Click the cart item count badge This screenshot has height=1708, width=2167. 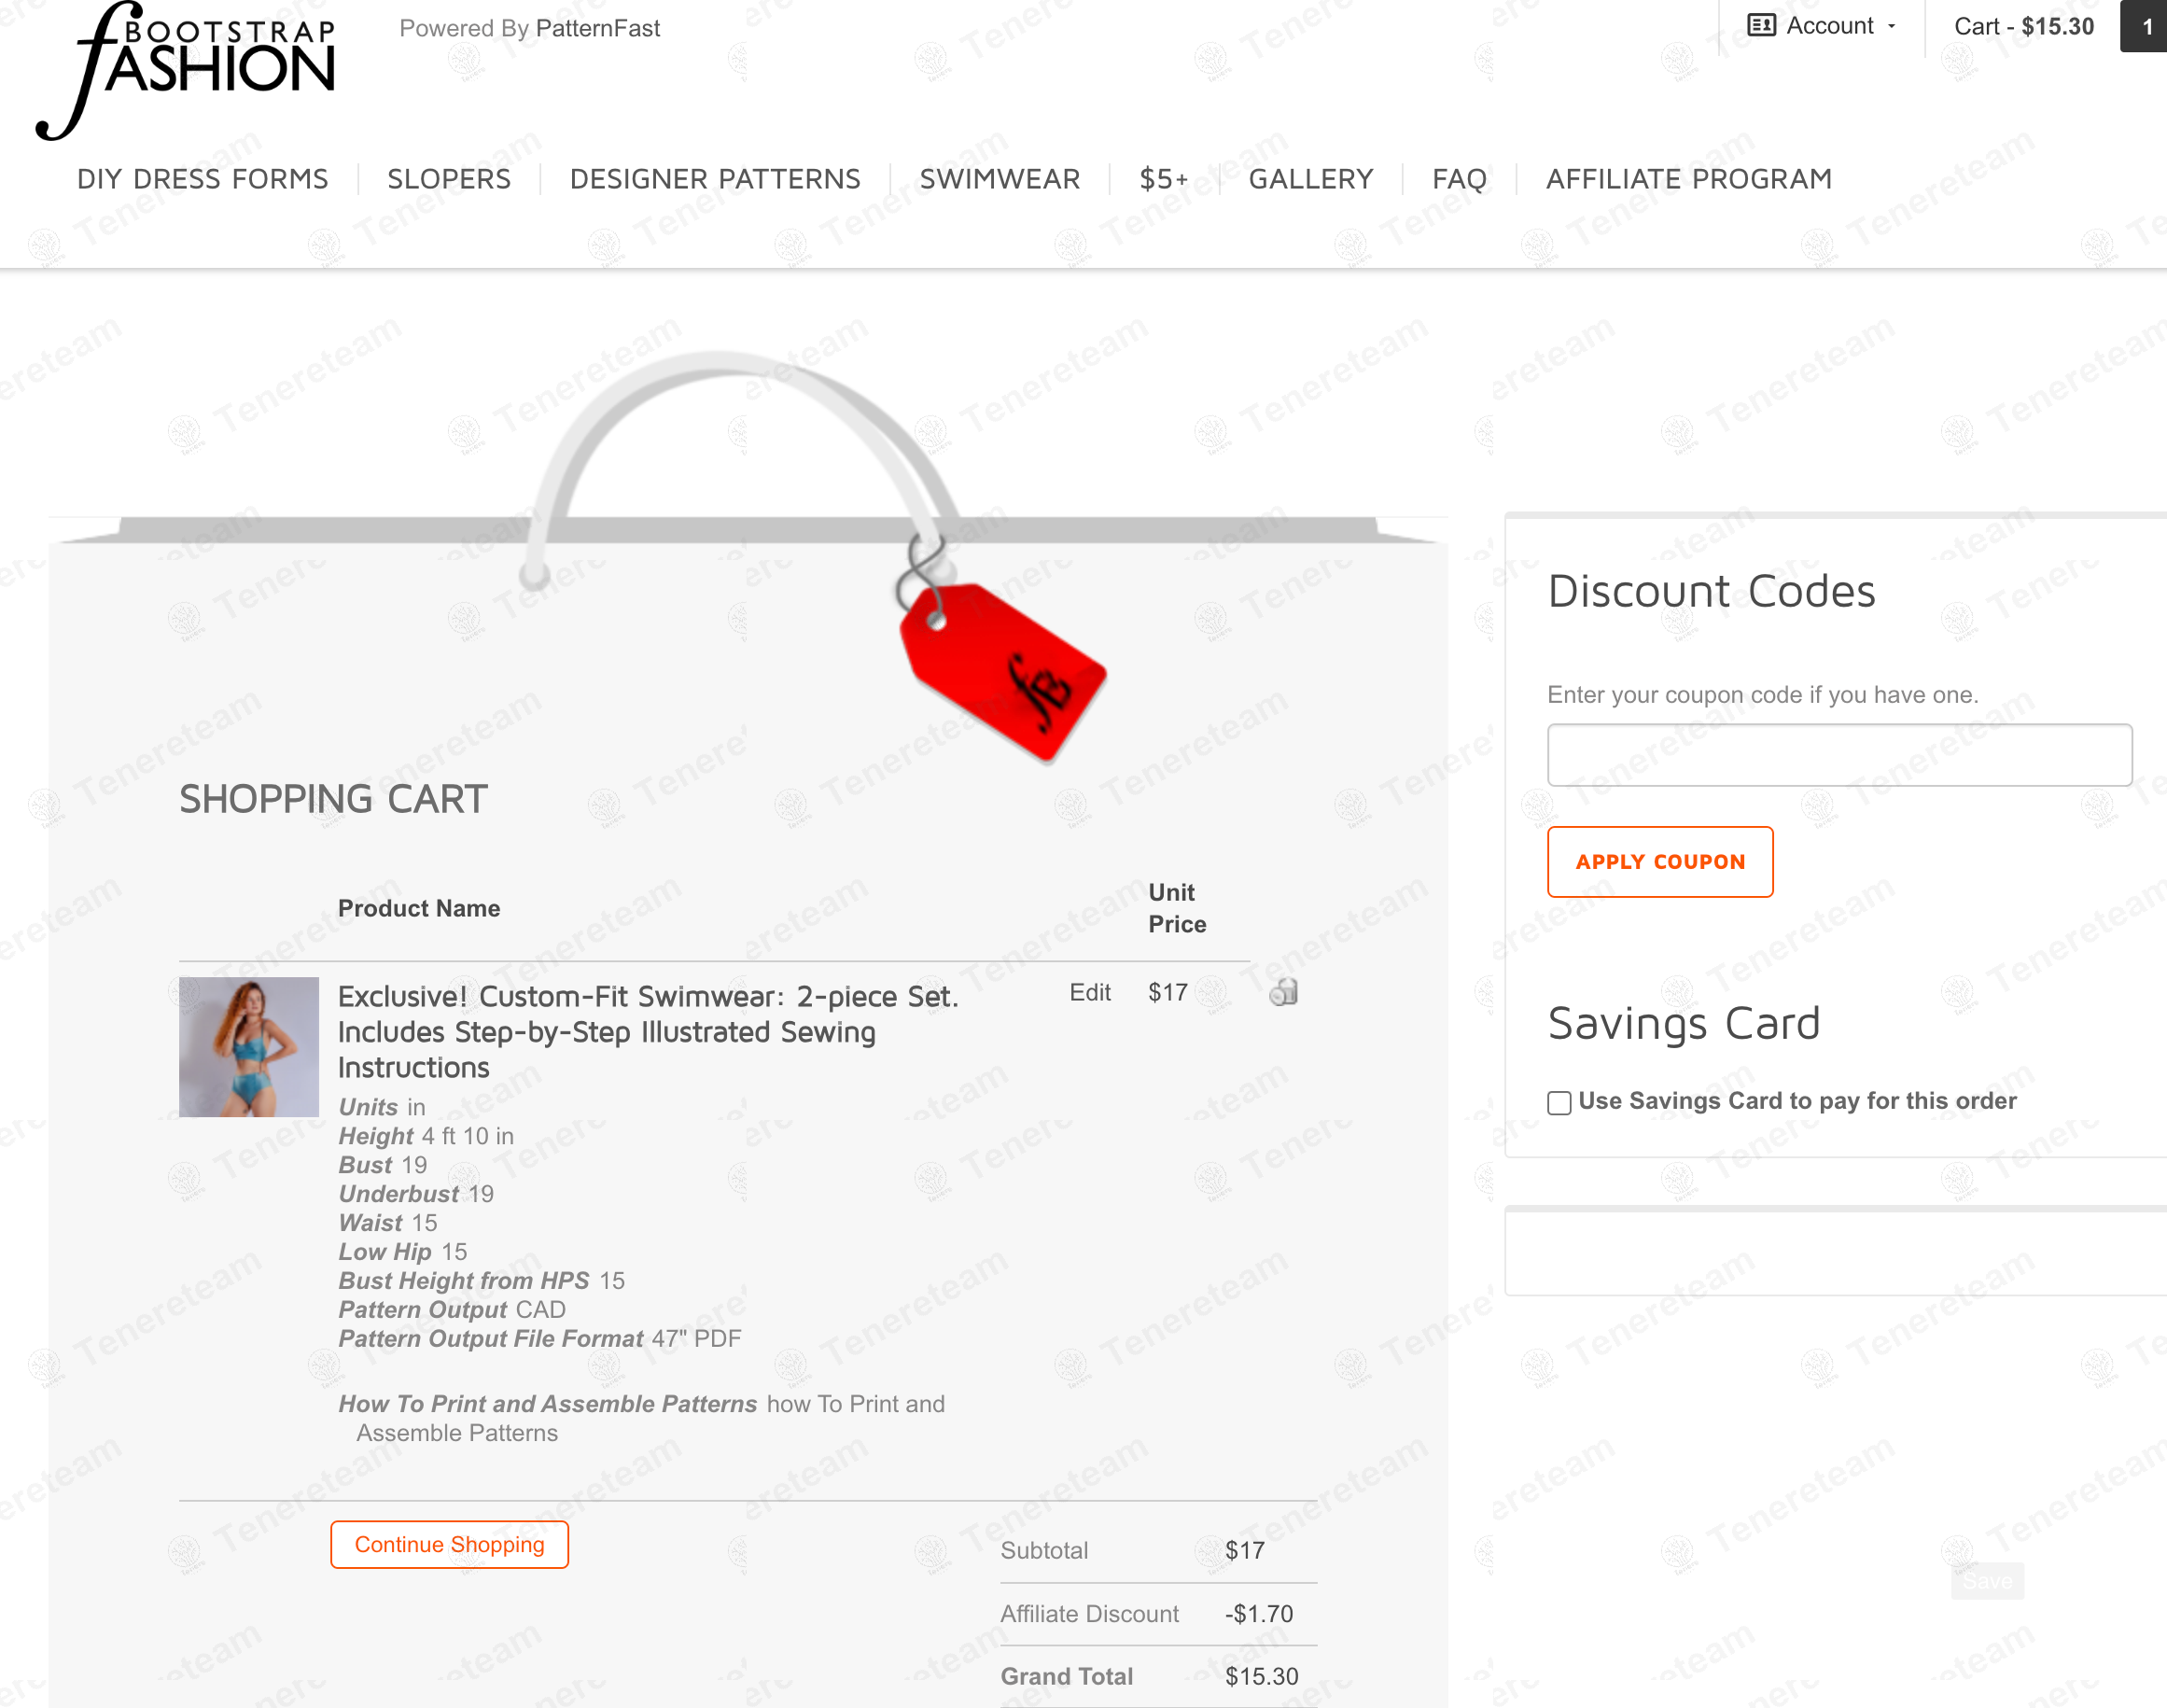click(x=2144, y=27)
